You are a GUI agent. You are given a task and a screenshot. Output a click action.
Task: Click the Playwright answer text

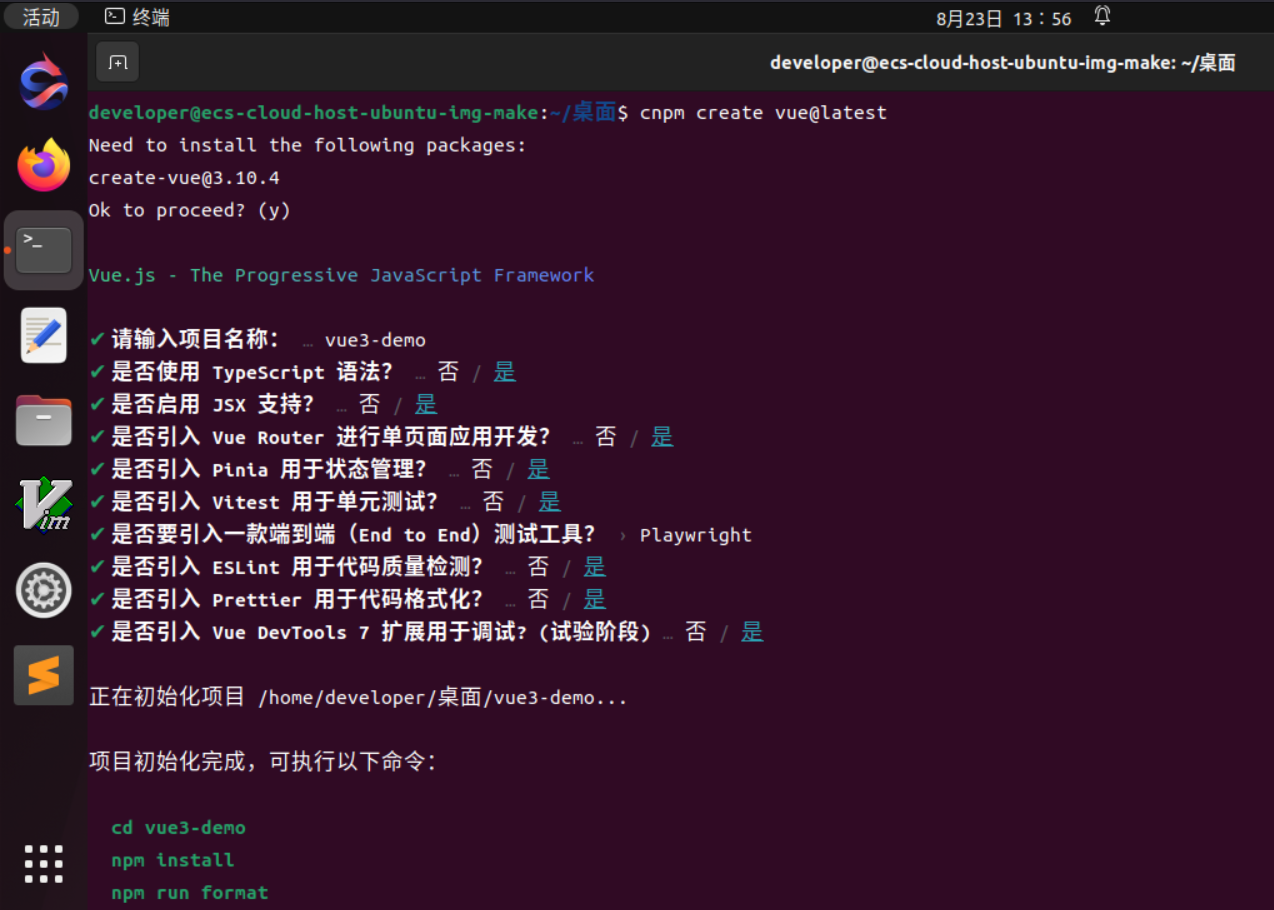695,534
